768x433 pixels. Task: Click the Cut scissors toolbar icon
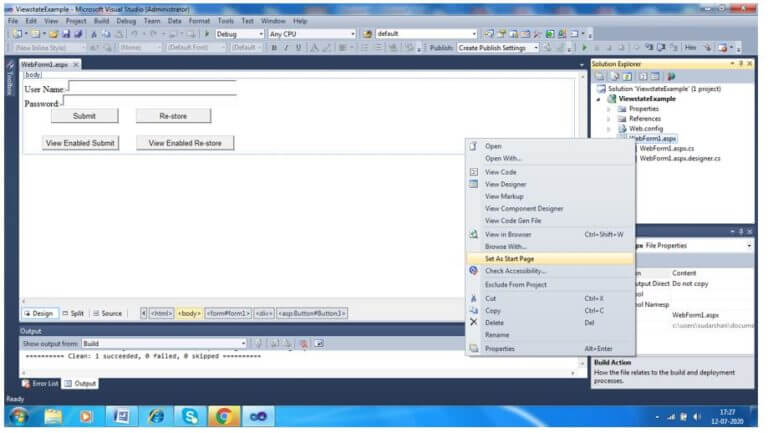tap(94, 34)
